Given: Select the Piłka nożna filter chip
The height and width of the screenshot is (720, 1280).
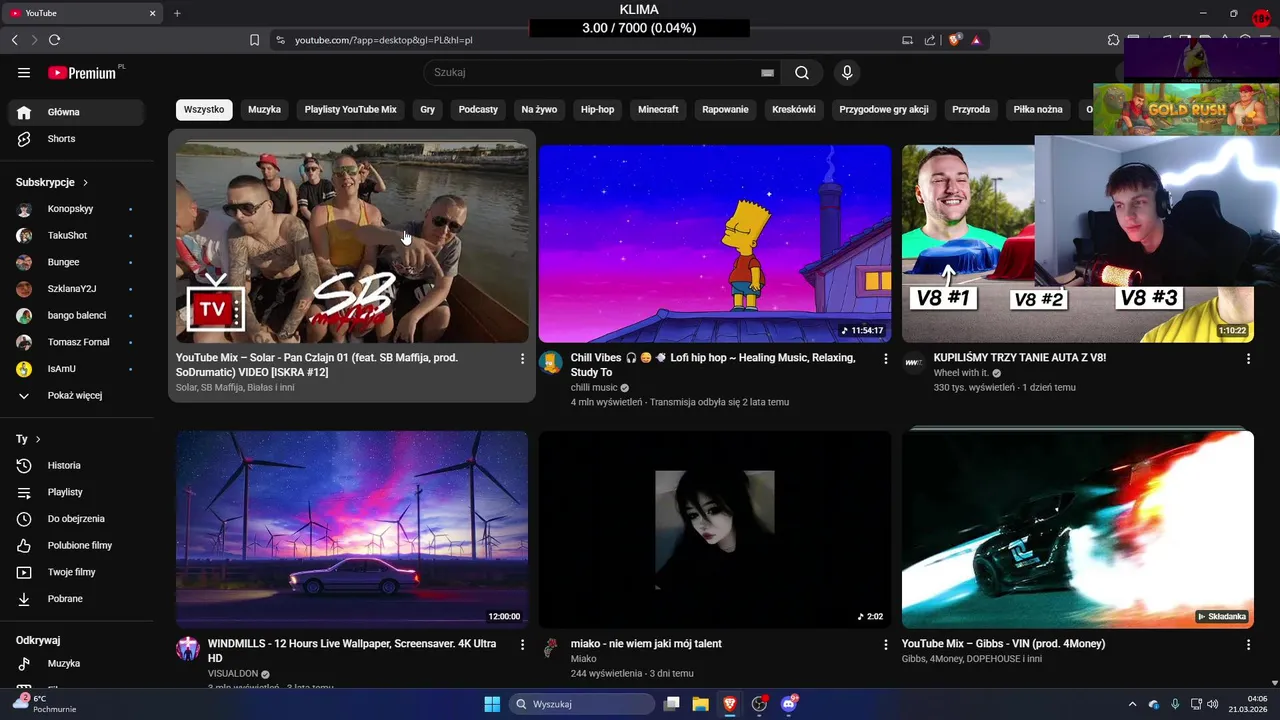Looking at the screenshot, I should [x=1038, y=110].
